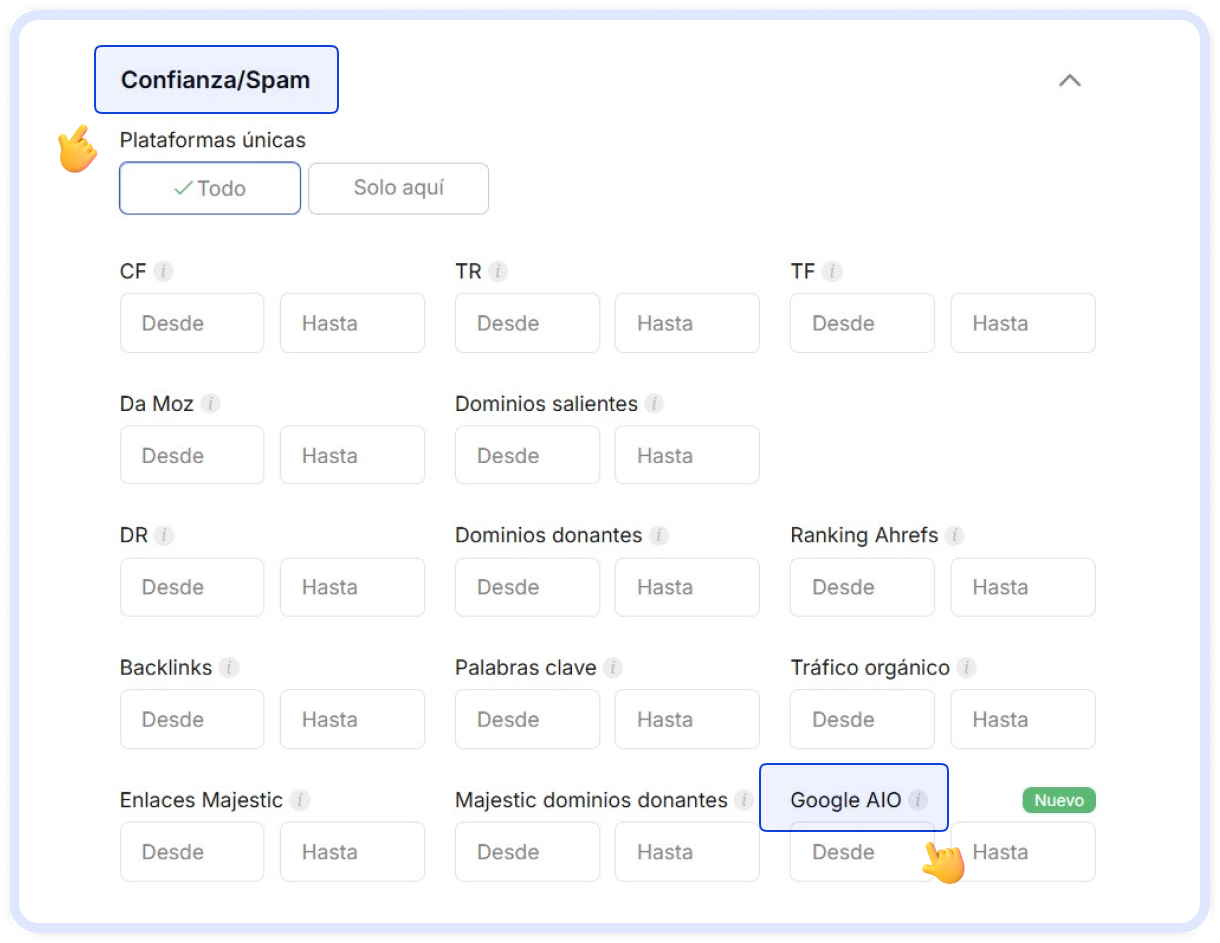The height and width of the screenshot is (943, 1220).
Task: Open the Dominios donantes info icon
Action: tap(659, 535)
